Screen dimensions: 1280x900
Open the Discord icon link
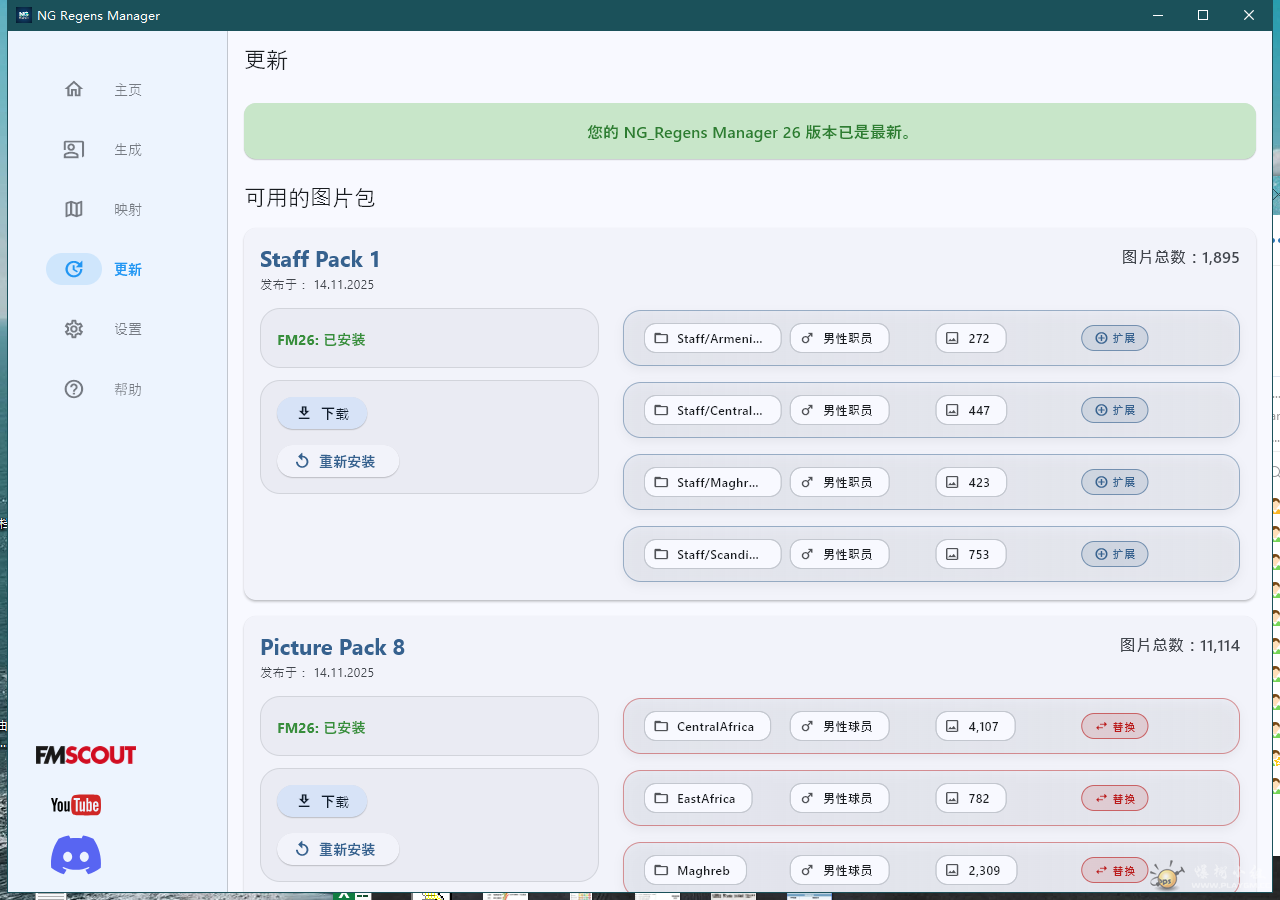pyautogui.click(x=76, y=855)
